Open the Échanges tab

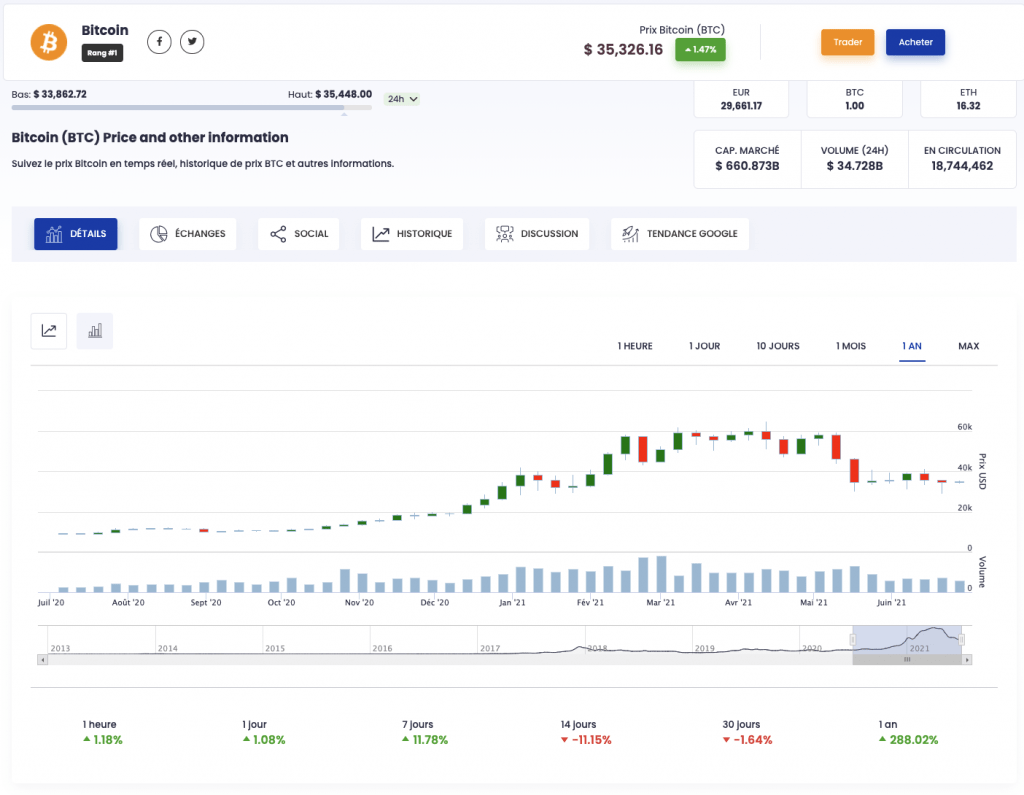tap(187, 234)
